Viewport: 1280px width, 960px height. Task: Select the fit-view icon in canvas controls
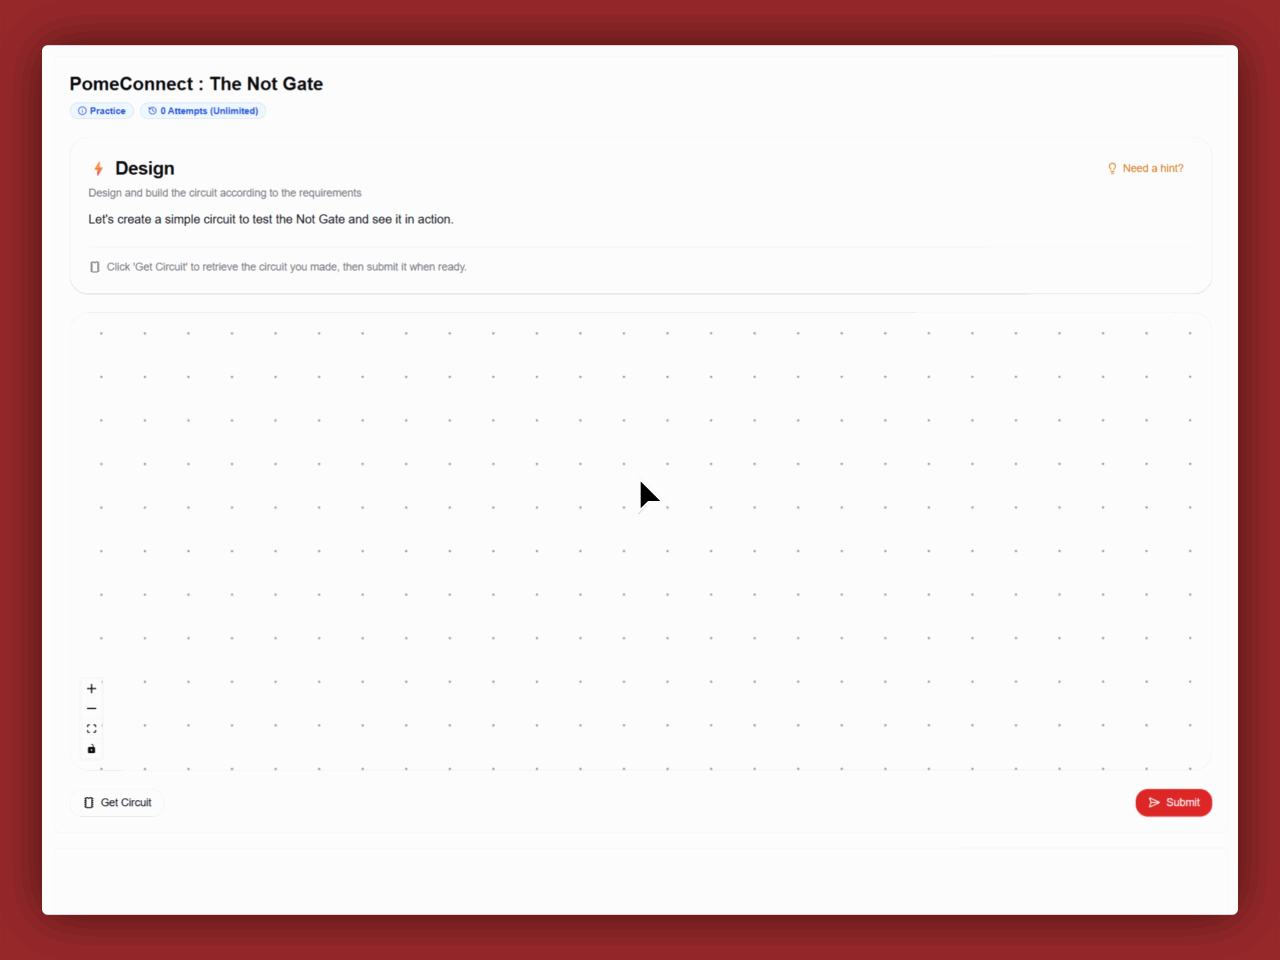click(91, 728)
